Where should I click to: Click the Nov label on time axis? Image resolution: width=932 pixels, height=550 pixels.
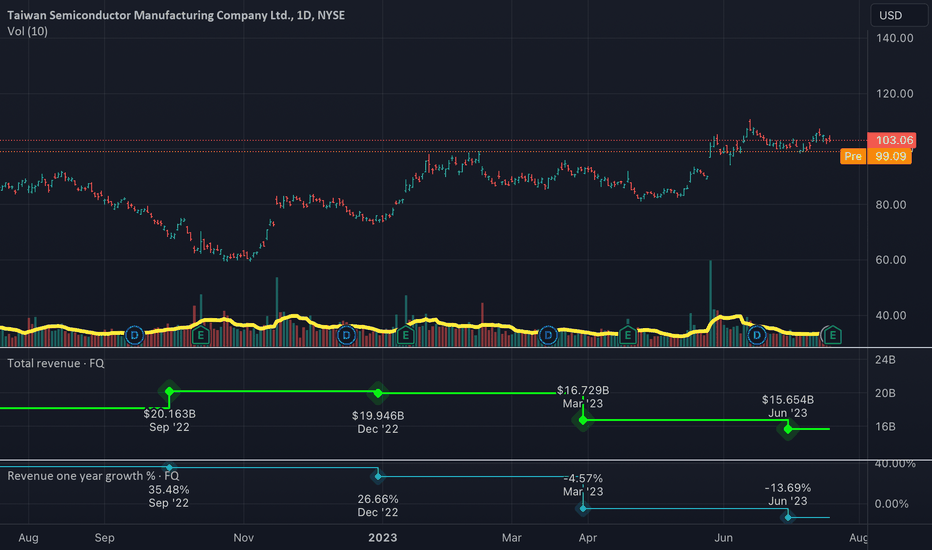244,538
